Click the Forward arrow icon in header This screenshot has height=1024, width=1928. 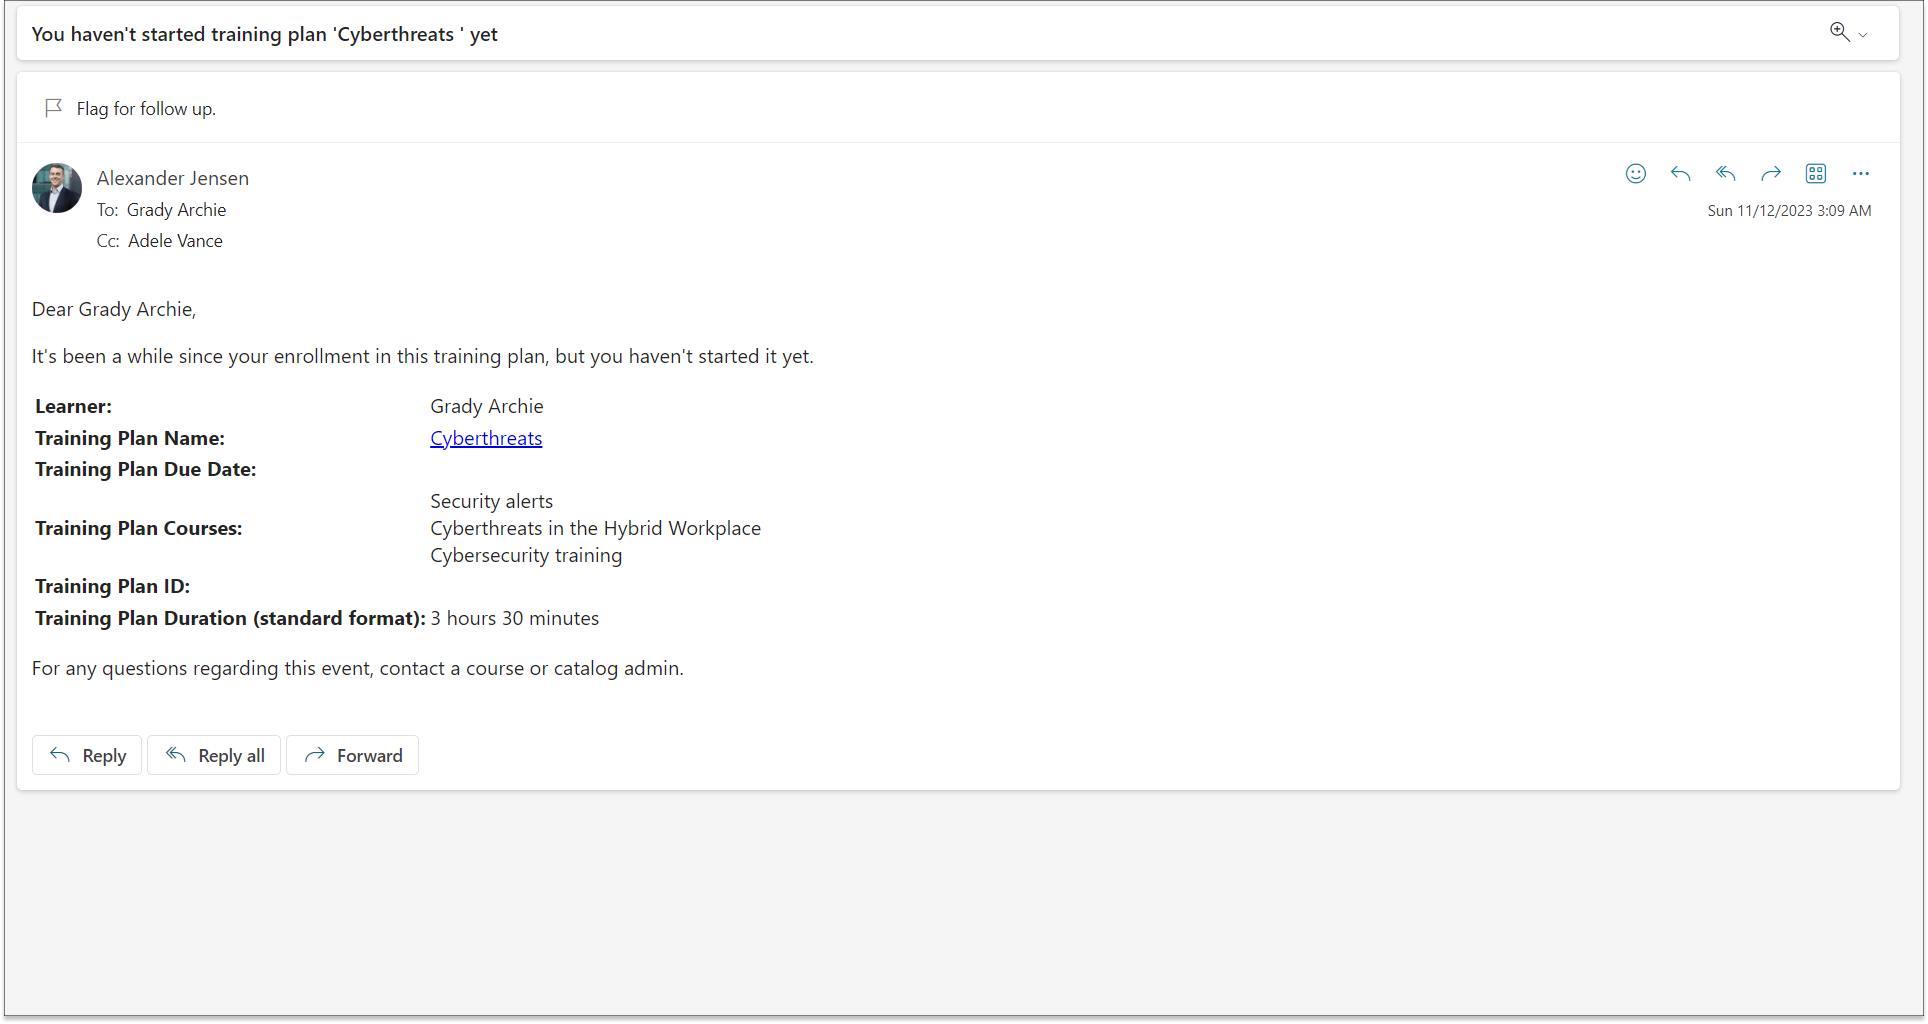[1771, 174]
